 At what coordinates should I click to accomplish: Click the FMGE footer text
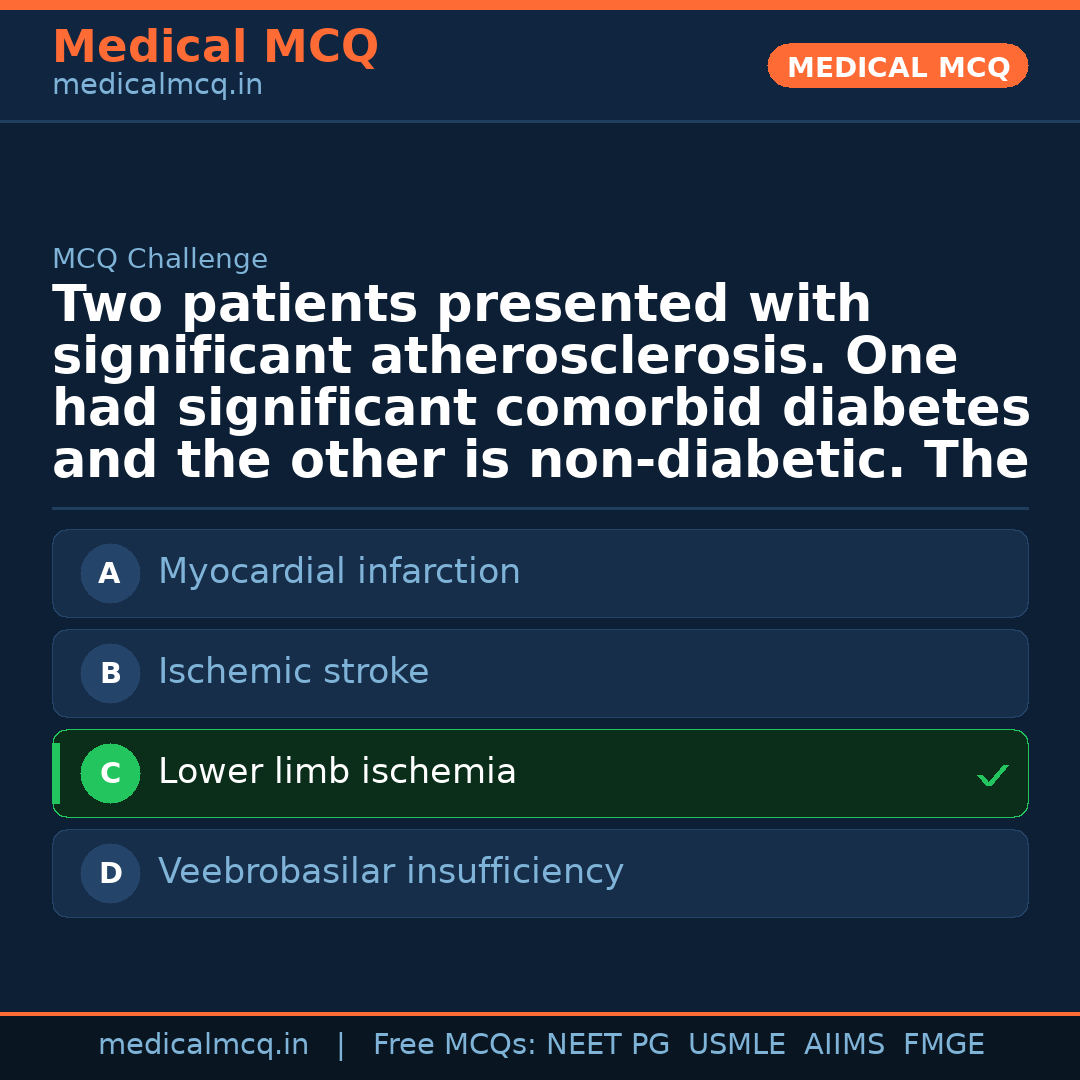943,1045
